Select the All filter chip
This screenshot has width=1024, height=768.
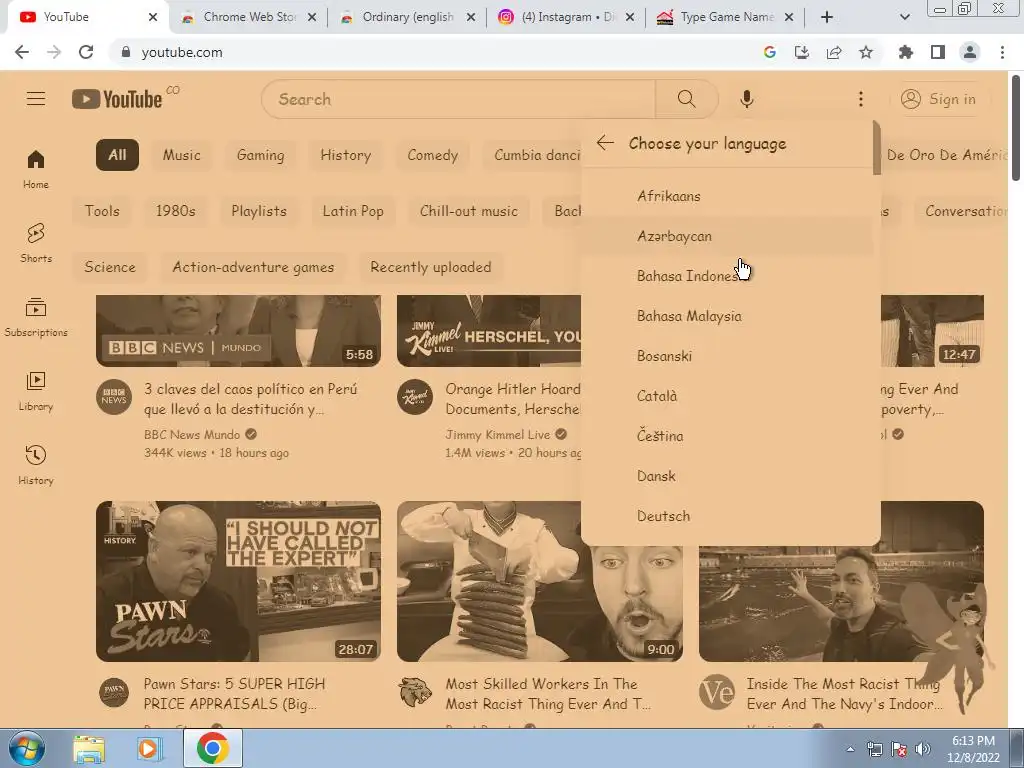click(117, 155)
